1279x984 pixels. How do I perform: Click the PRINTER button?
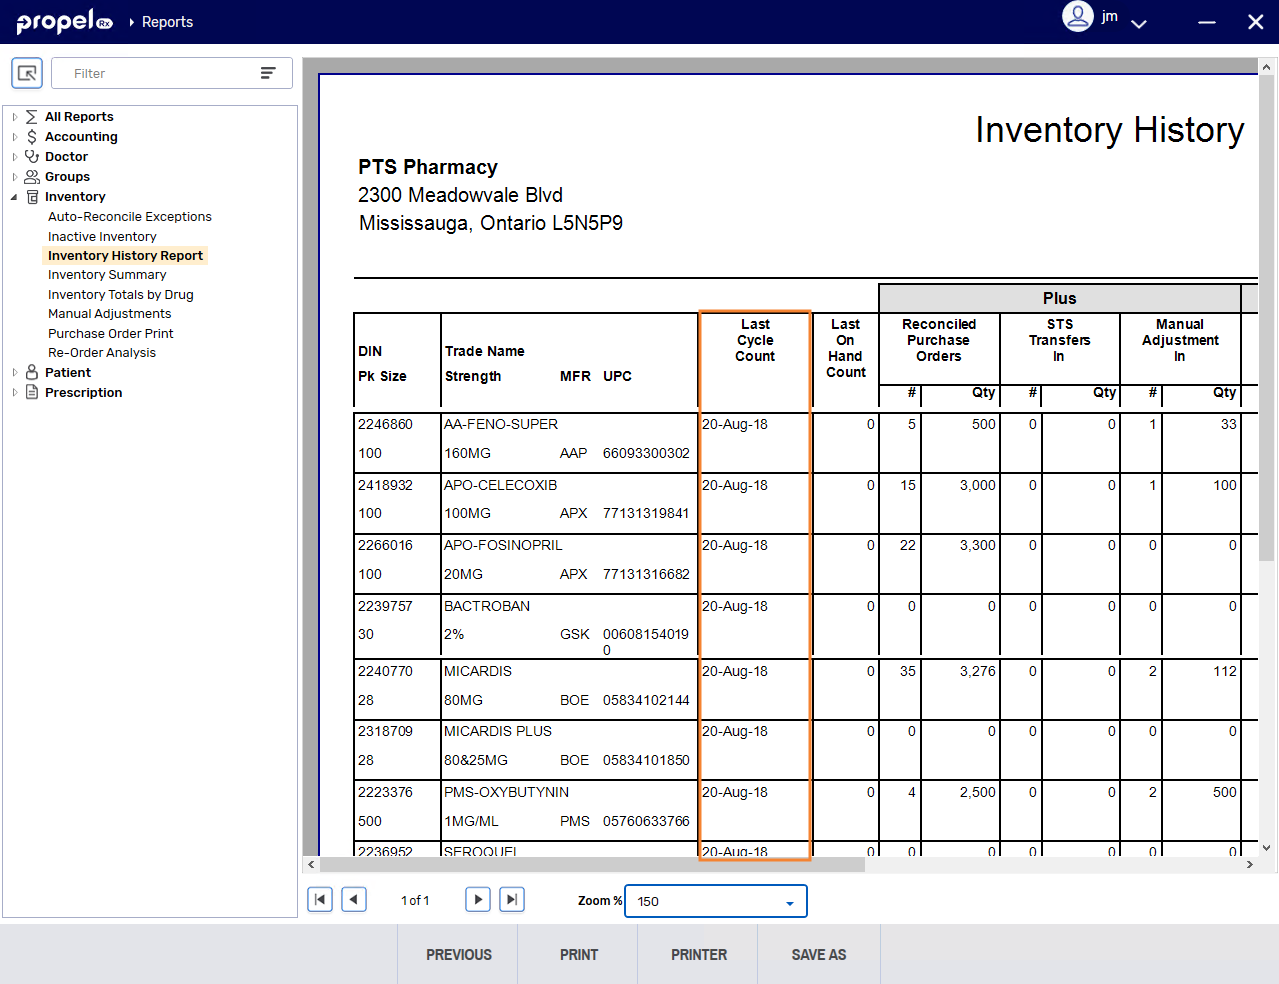coord(698,954)
